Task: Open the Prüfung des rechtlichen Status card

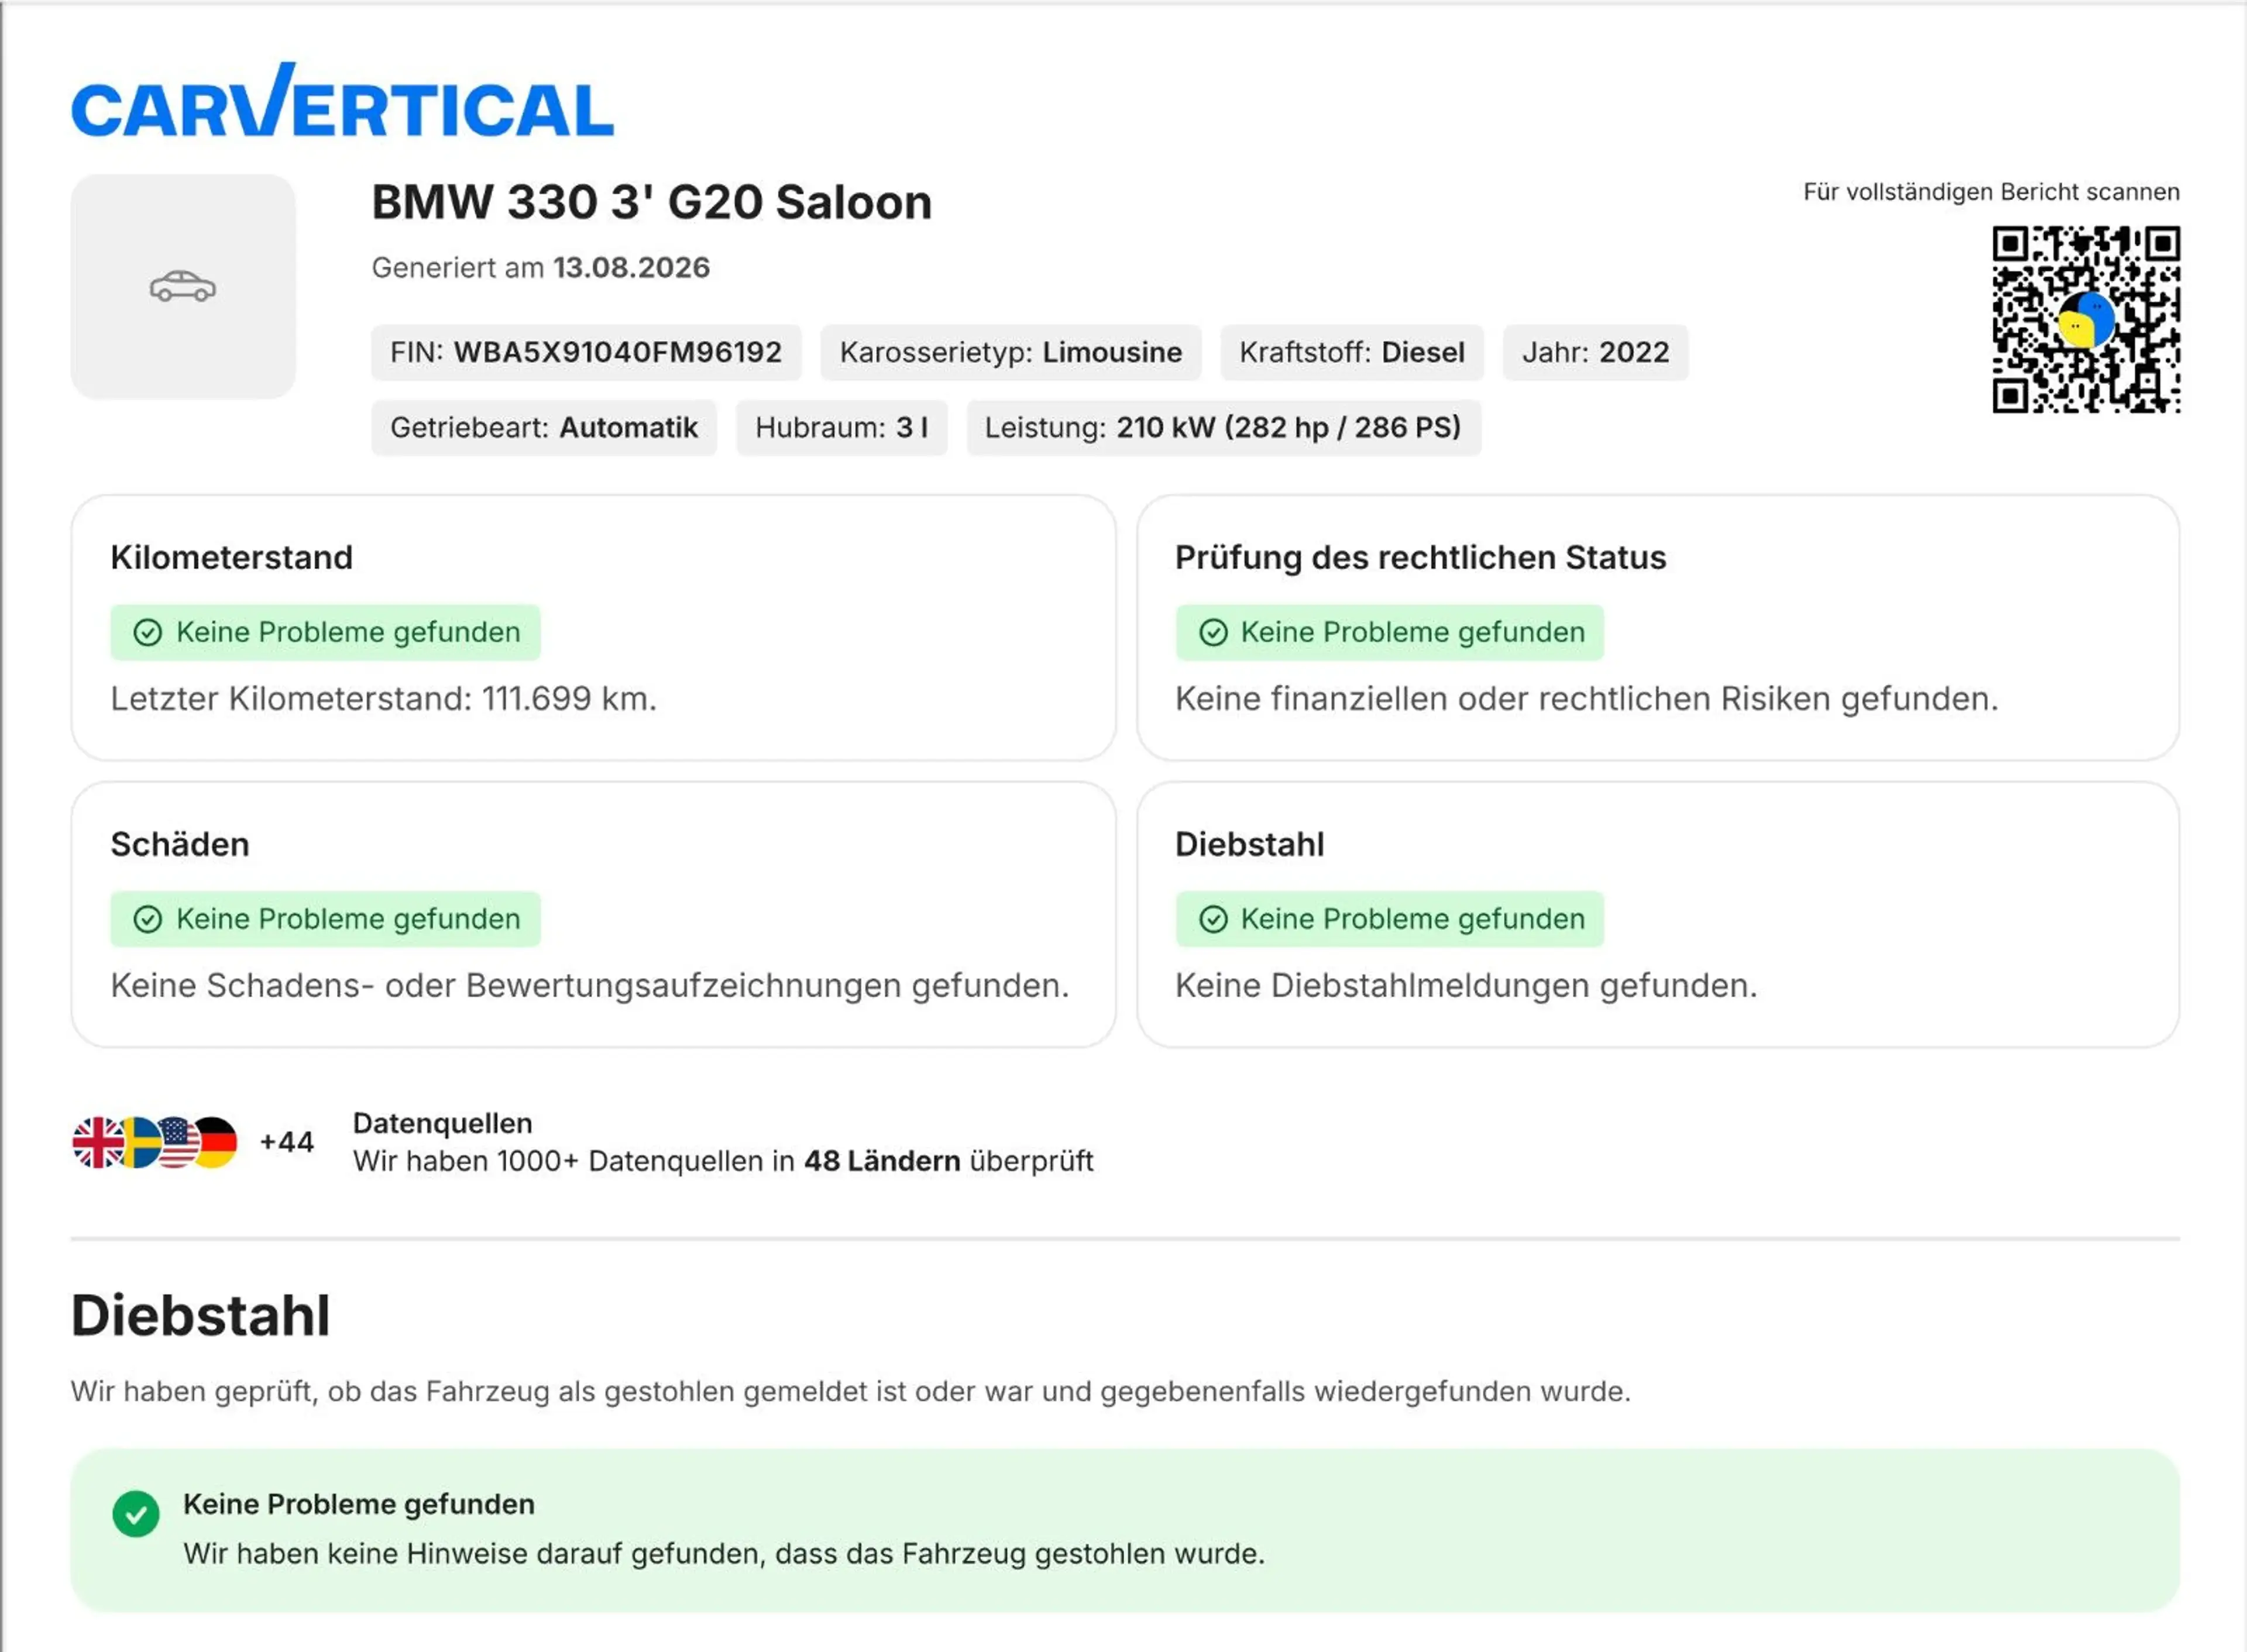Action: pos(1658,627)
